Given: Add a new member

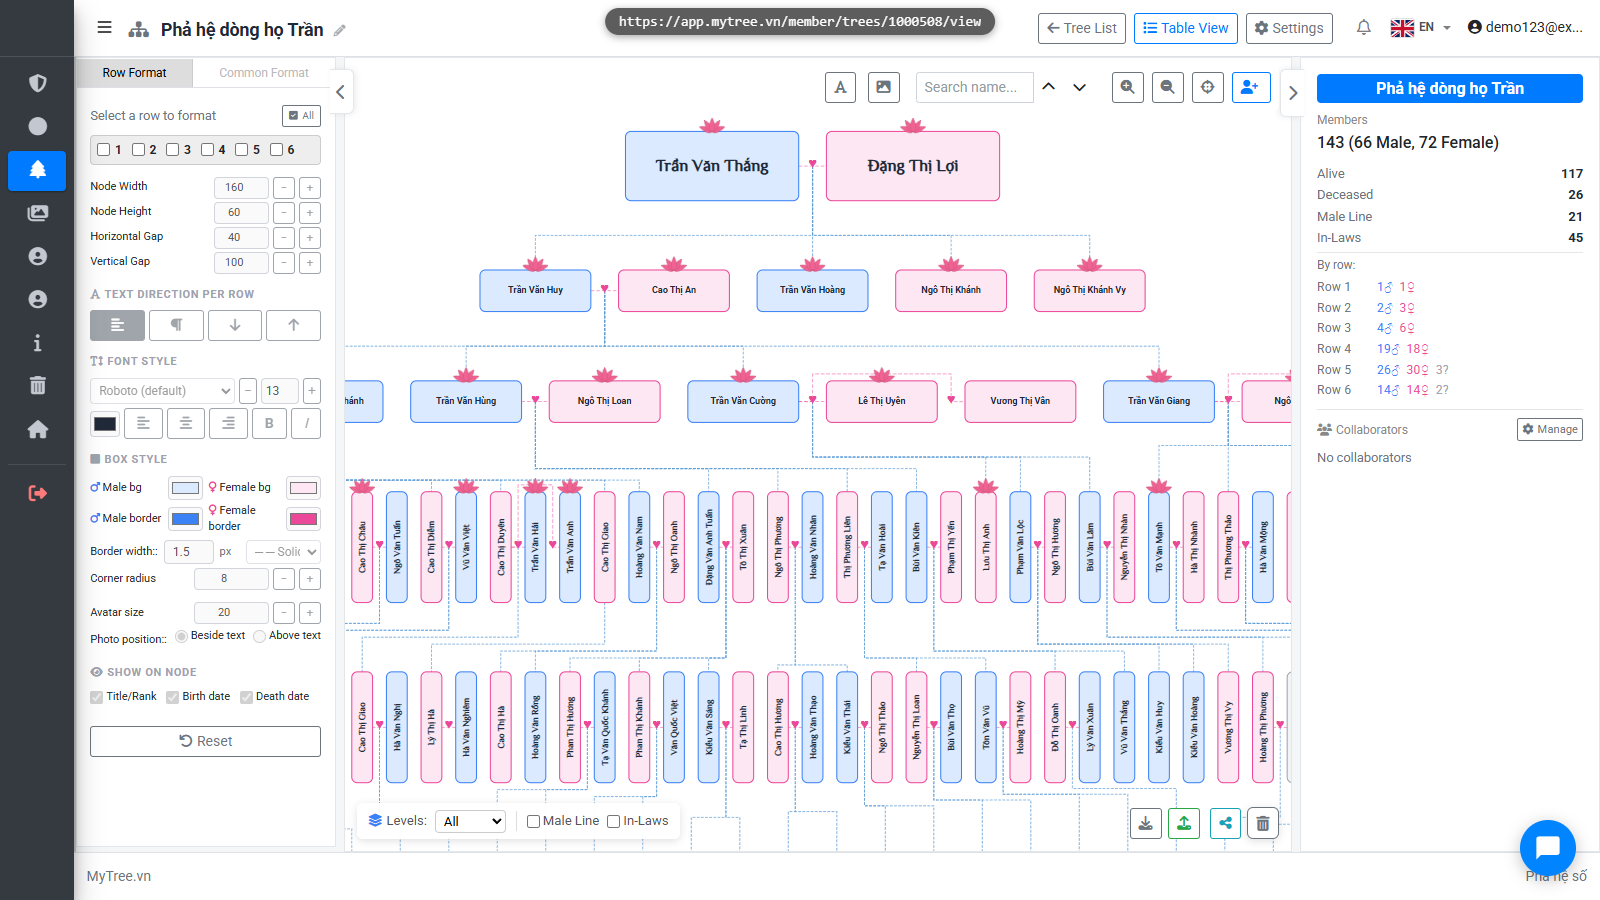Looking at the screenshot, I should pyautogui.click(x=1251, y=87).
